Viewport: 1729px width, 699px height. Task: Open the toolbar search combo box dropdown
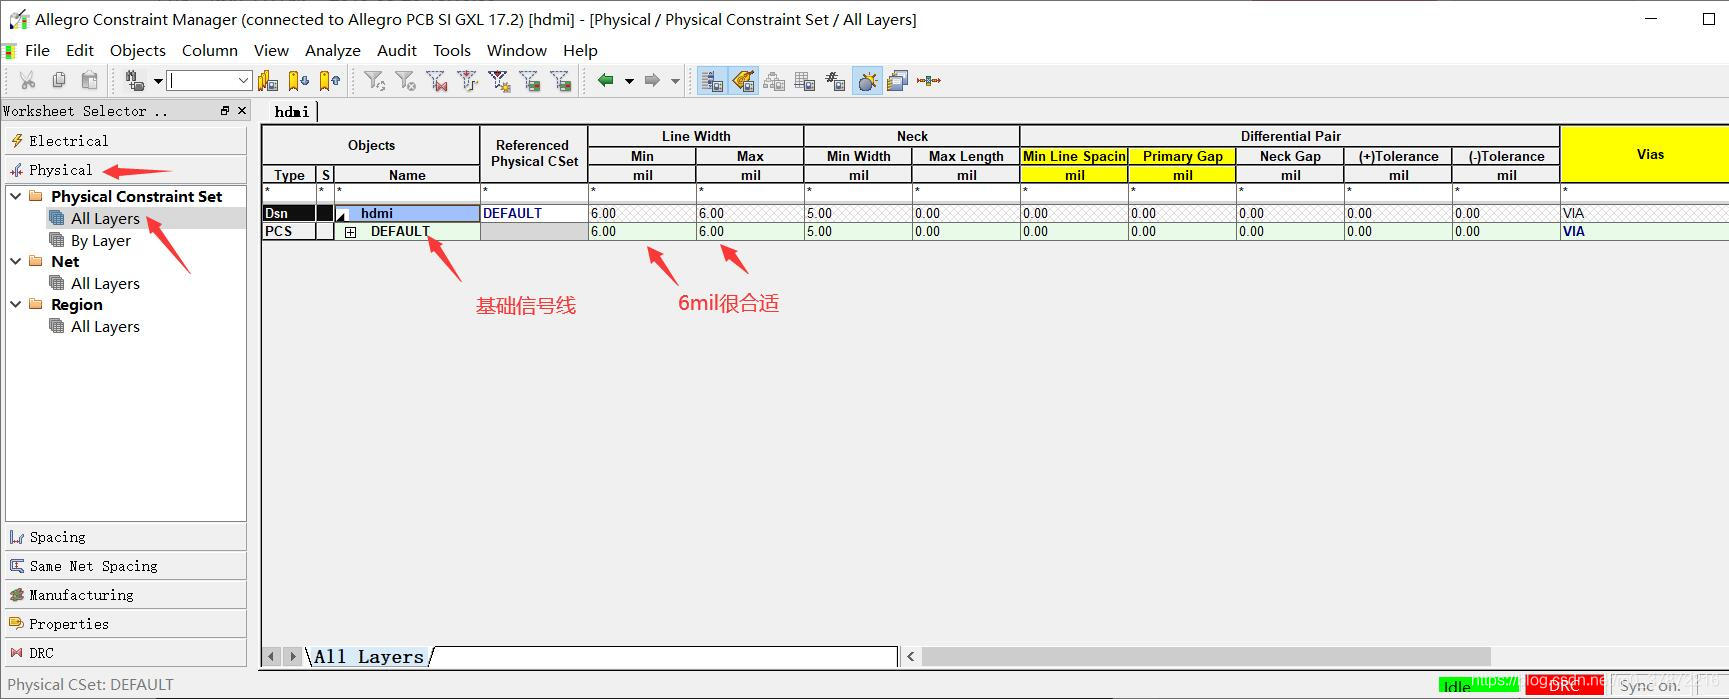(x=243, y=81)
